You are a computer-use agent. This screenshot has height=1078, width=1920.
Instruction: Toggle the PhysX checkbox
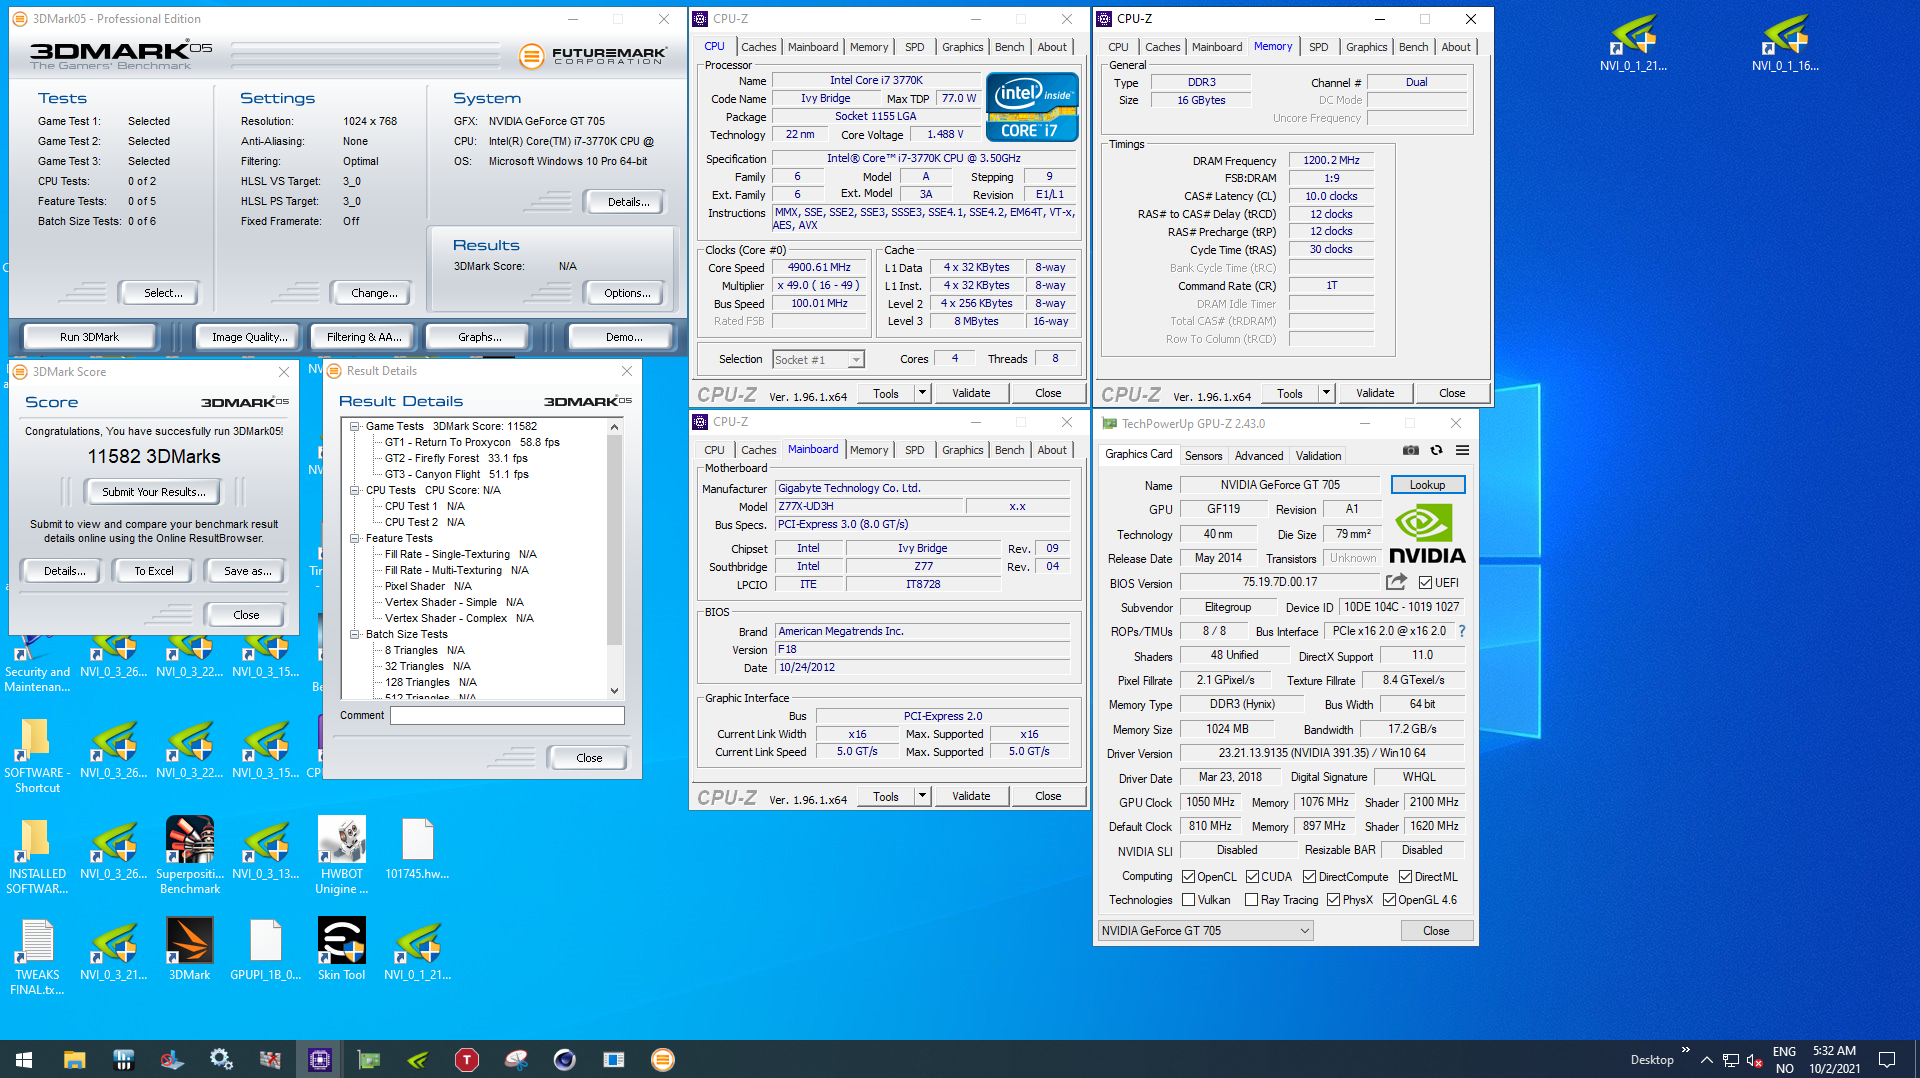[1333, 900]
